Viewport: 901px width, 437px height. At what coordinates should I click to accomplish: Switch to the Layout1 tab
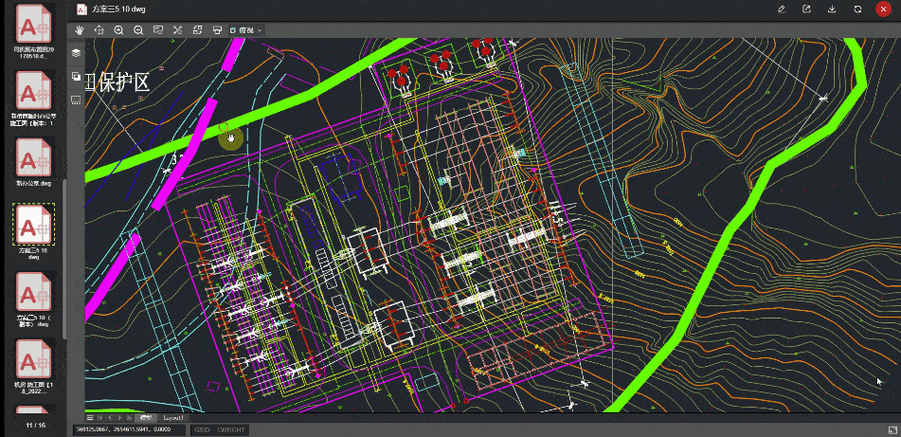pos(174,417)
